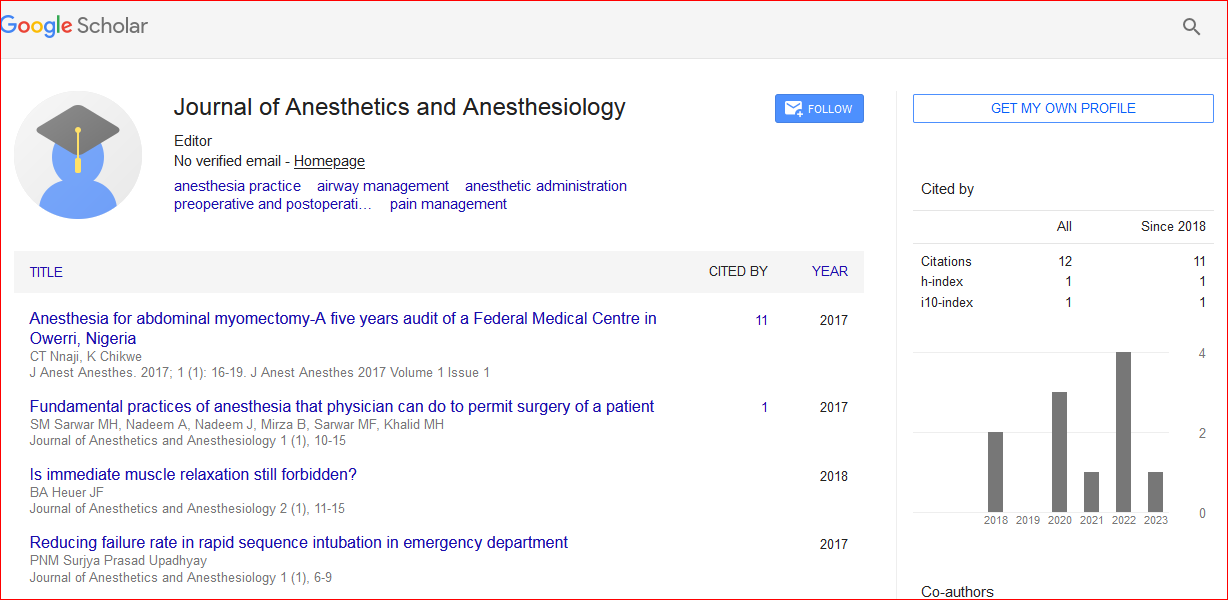Select the anesthesia practice tag

tap(237, 186)
